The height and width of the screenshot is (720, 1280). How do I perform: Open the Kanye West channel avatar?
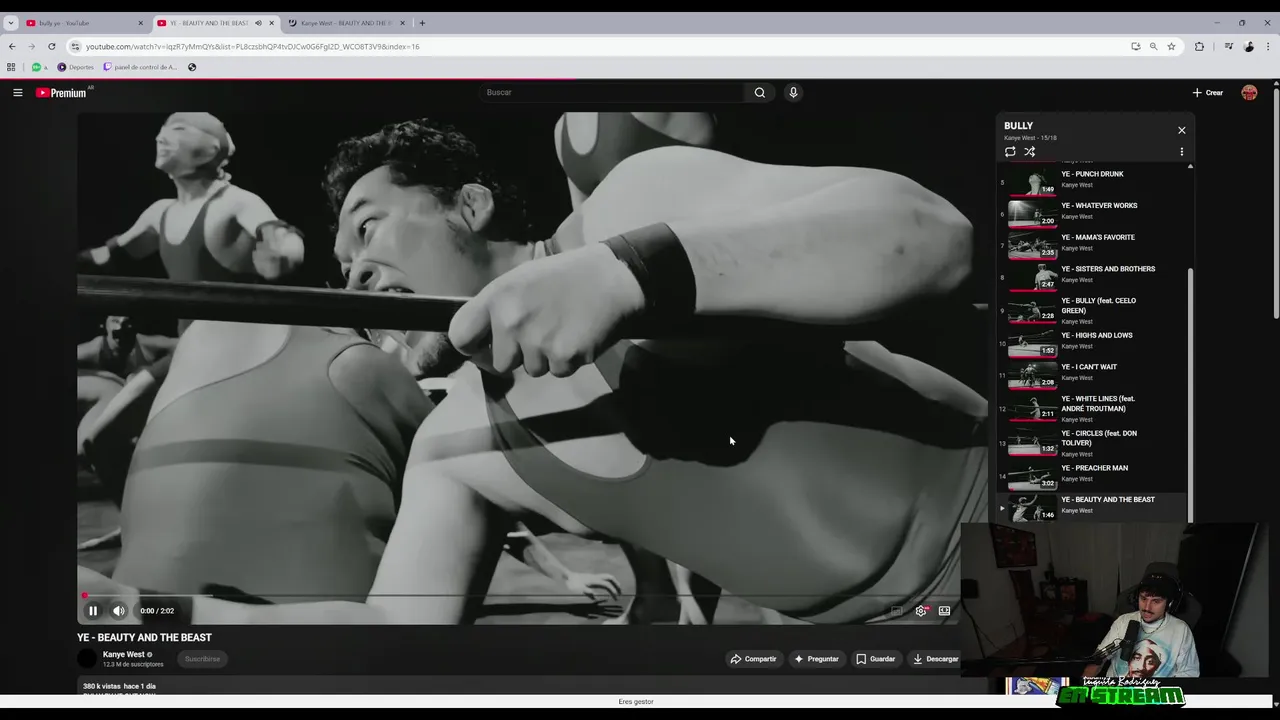click(87, 659)
